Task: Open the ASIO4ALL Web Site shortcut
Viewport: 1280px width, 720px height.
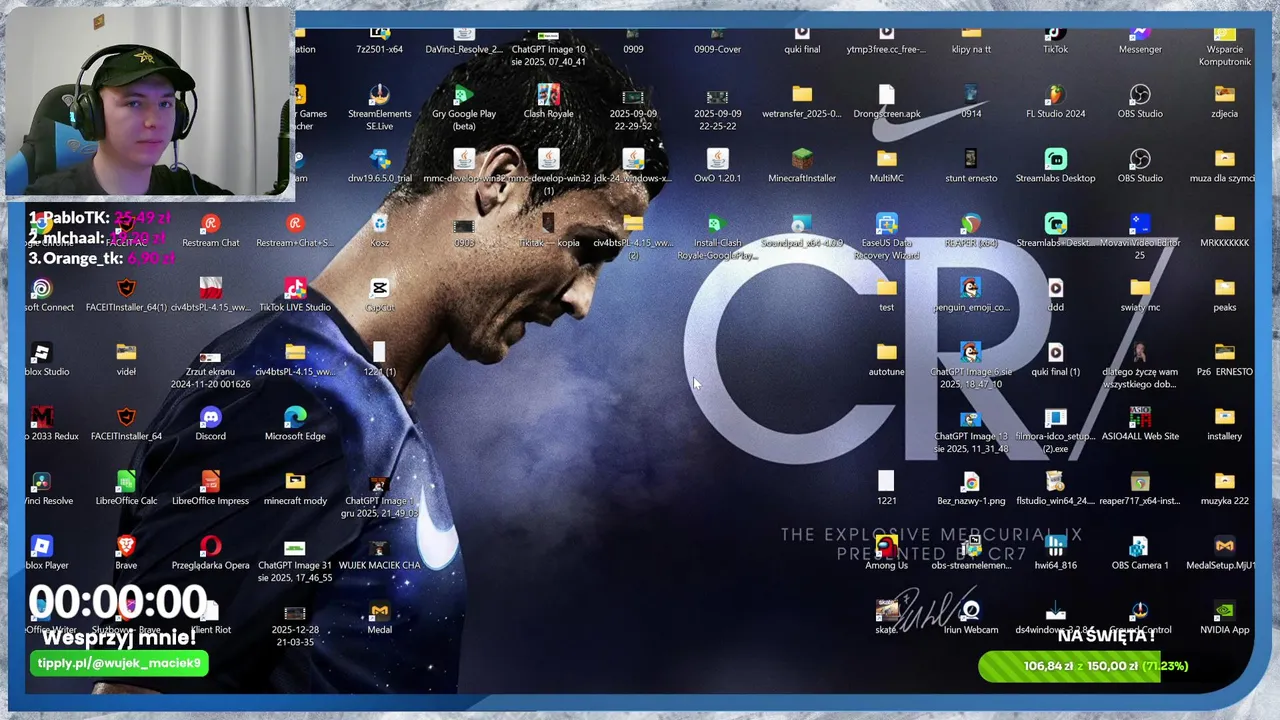Action: click(1140, 423)
